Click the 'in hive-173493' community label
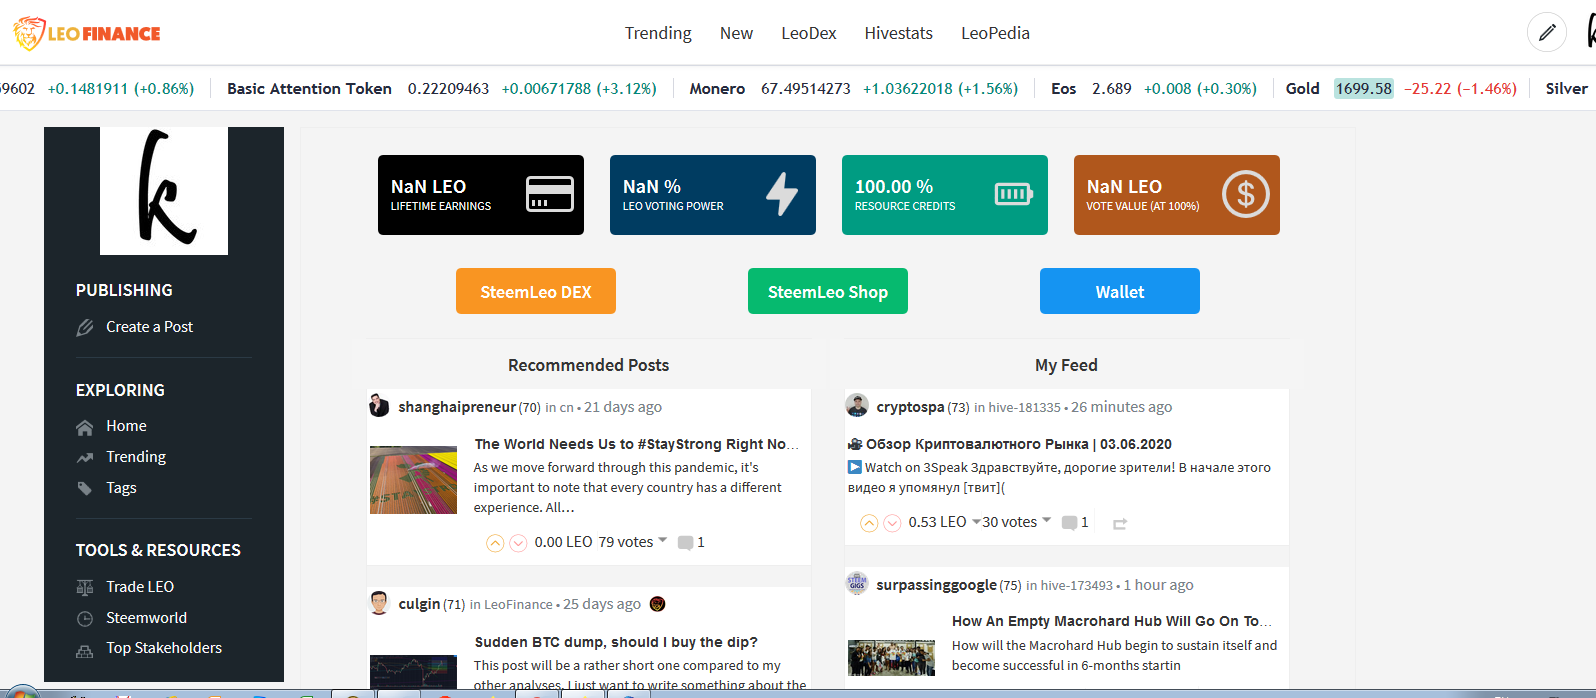This screenshot has height=698, width=1596. coord(1069,585)
